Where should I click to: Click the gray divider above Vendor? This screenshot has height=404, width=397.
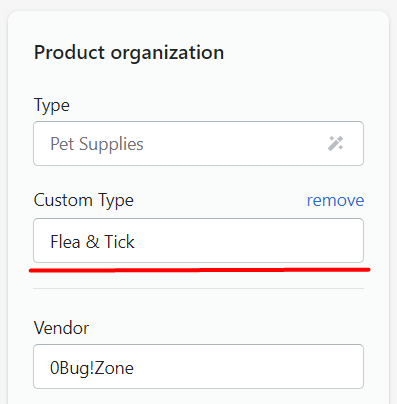(x=198, y=288)
